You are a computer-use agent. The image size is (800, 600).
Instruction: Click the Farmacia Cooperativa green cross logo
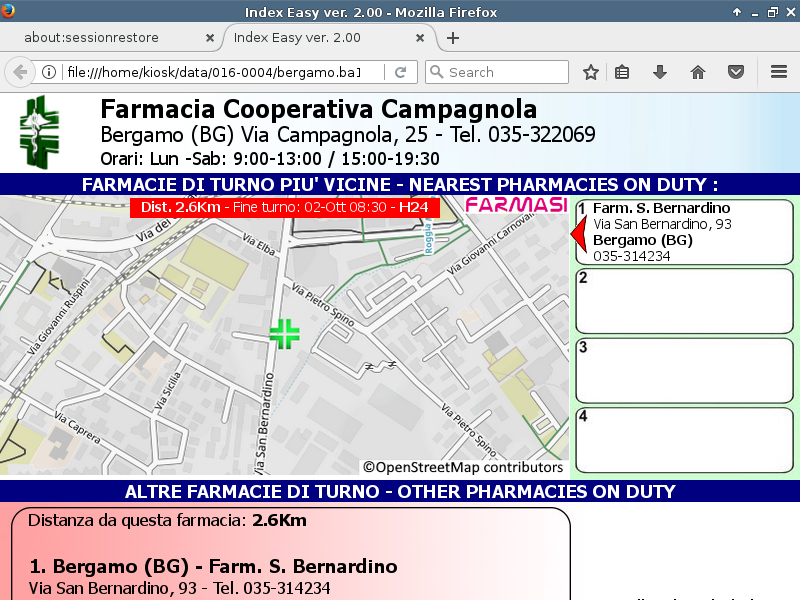41,132
